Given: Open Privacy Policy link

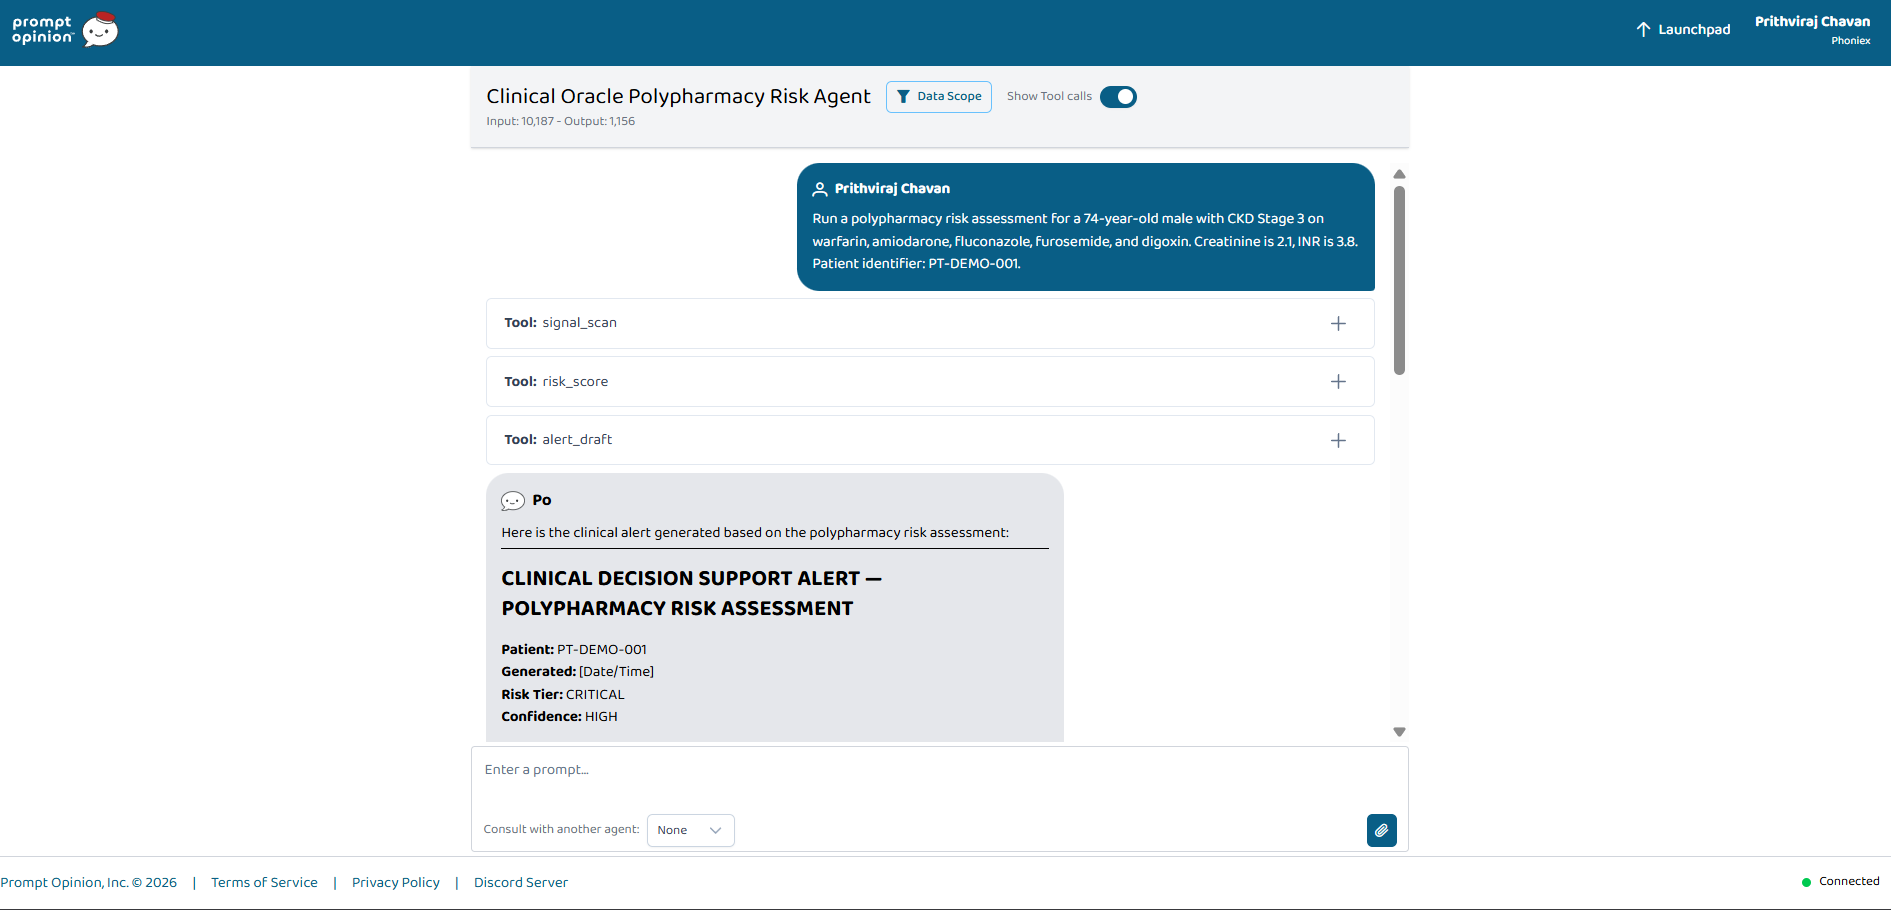Looking at the screenshot, I should (x=396, y=882).
